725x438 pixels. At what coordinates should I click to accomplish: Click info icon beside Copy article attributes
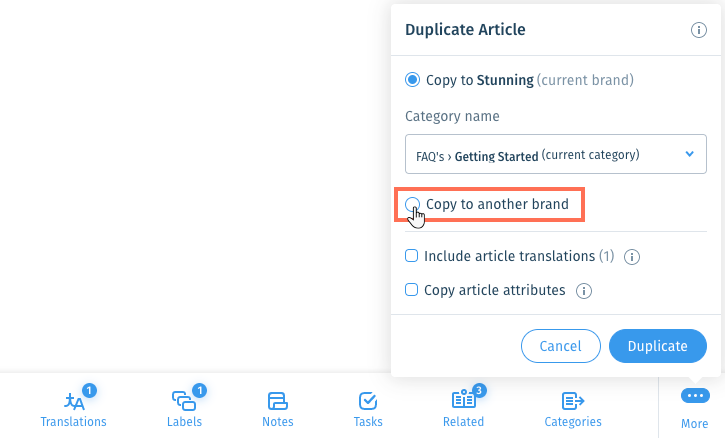[584, 291]
